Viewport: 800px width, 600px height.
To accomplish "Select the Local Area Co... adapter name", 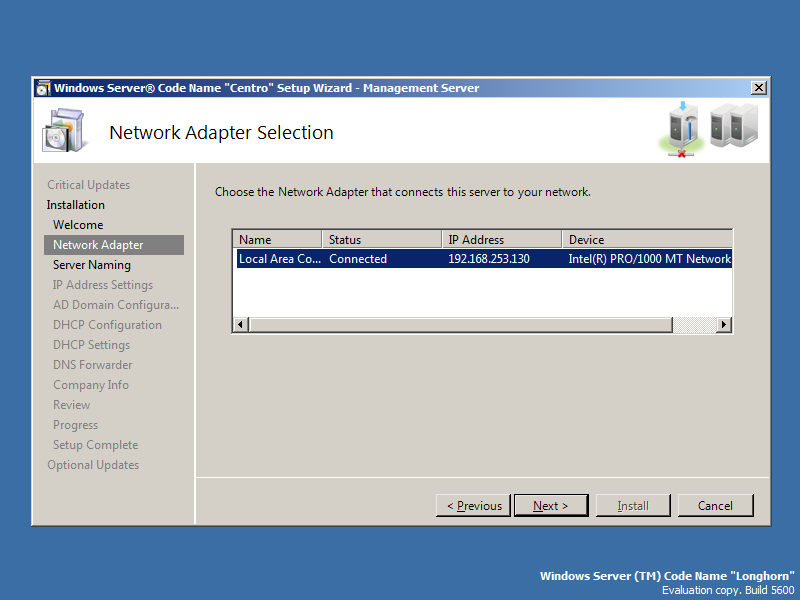I will [280, 259].
